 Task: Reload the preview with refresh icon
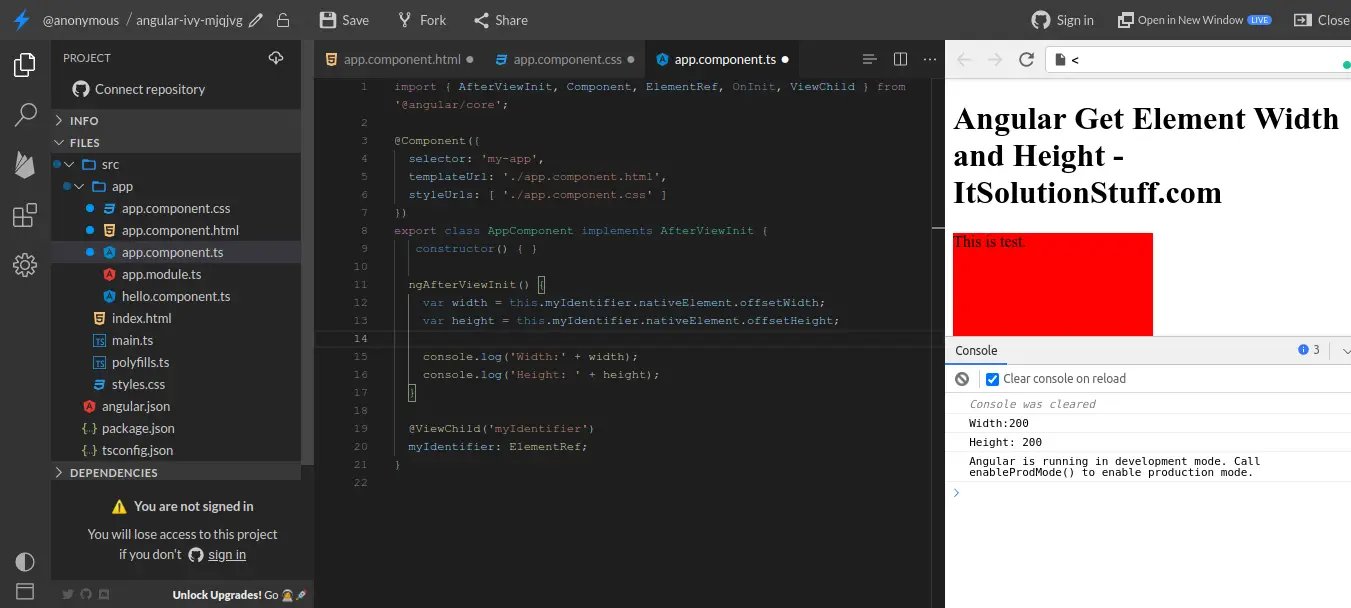tap(1026, 60)
